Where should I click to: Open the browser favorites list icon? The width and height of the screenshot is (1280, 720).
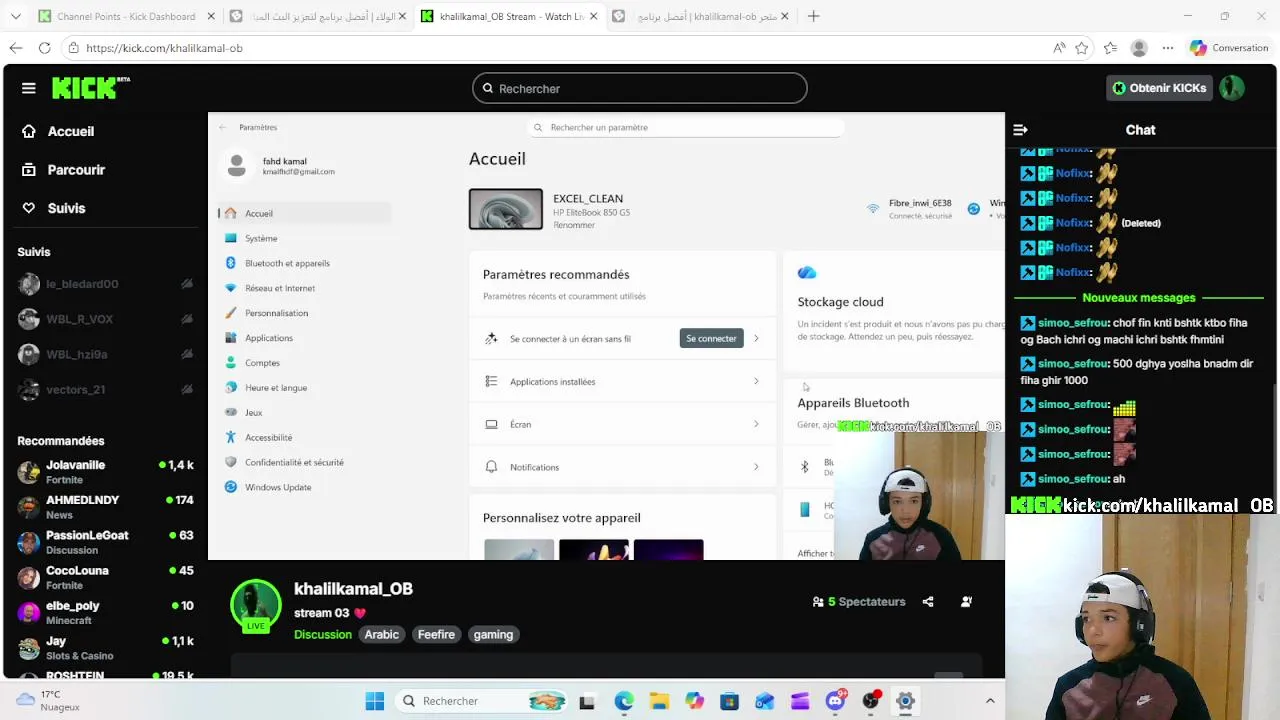coord(1110,48)
